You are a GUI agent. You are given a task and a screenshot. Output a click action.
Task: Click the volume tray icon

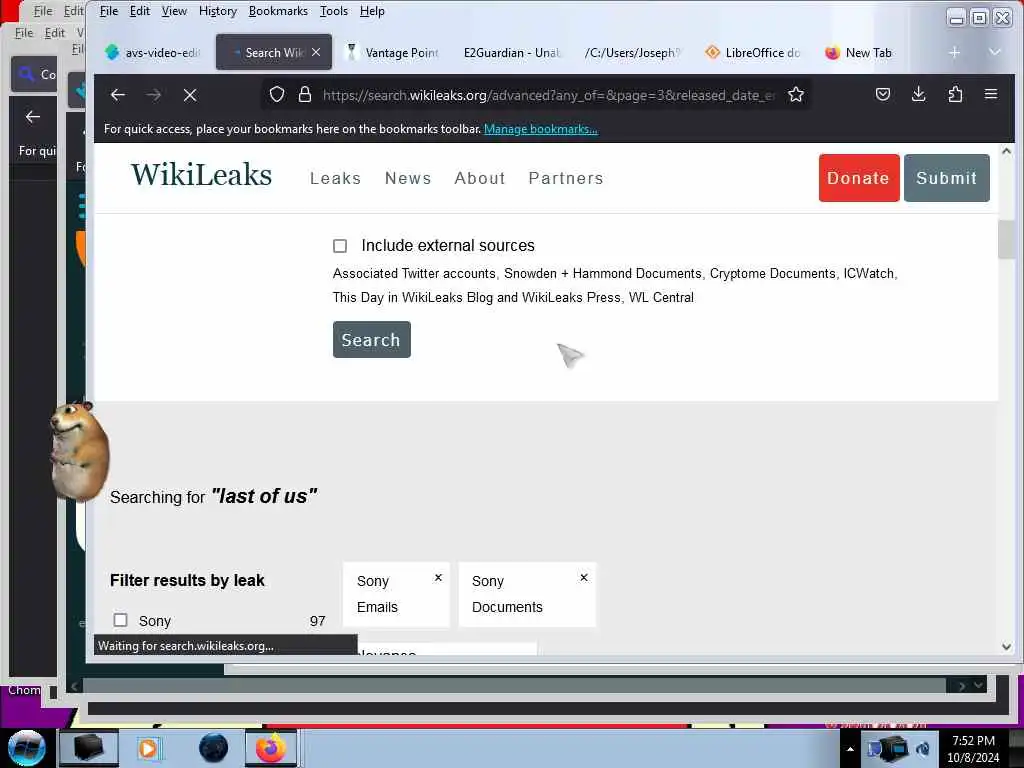(x=923, y=749)
